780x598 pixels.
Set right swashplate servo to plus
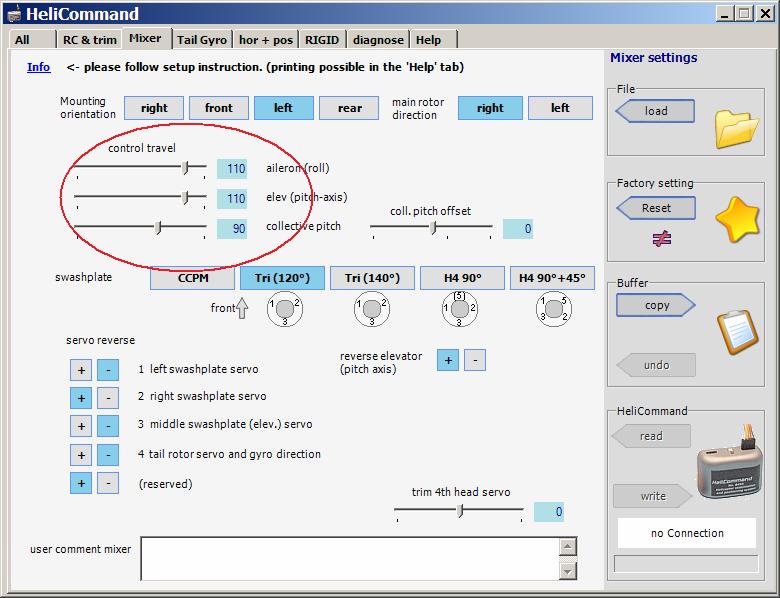point(81,398)
